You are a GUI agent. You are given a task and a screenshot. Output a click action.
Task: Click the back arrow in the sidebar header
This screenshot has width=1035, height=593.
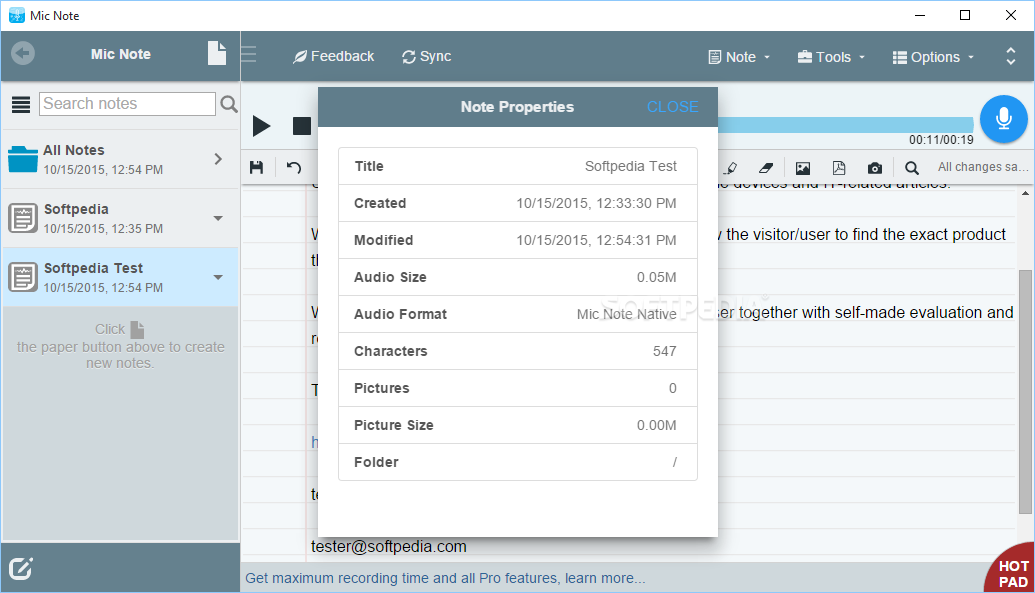[23, 53]
